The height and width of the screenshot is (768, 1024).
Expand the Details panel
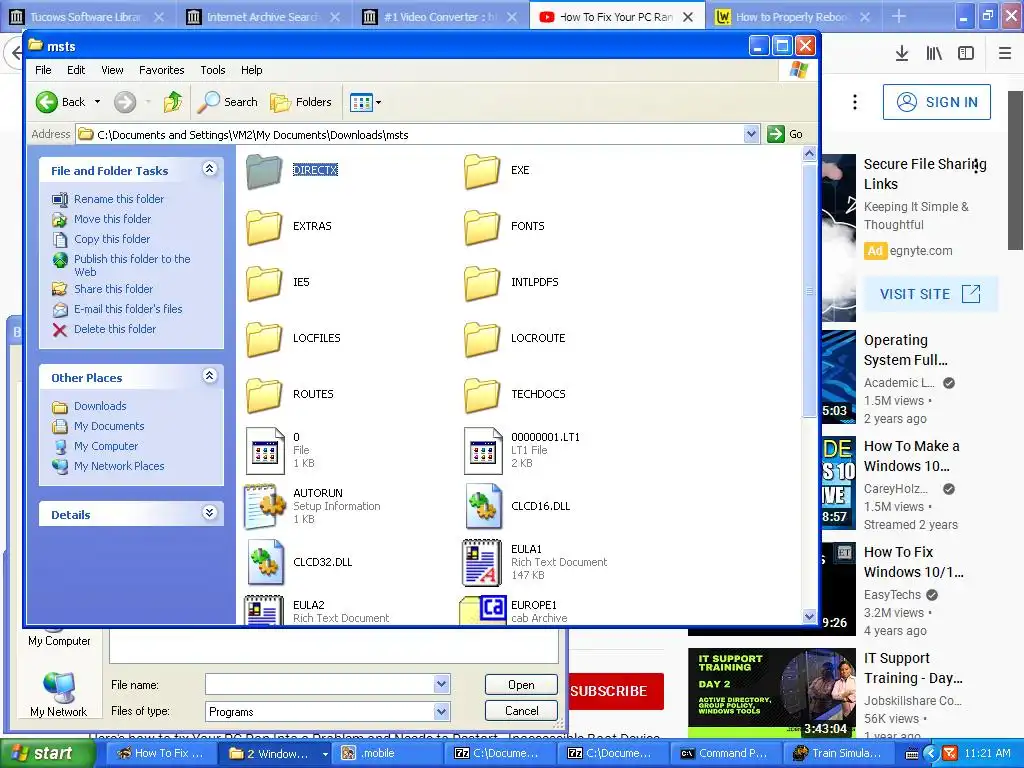(x=209, y=513)
